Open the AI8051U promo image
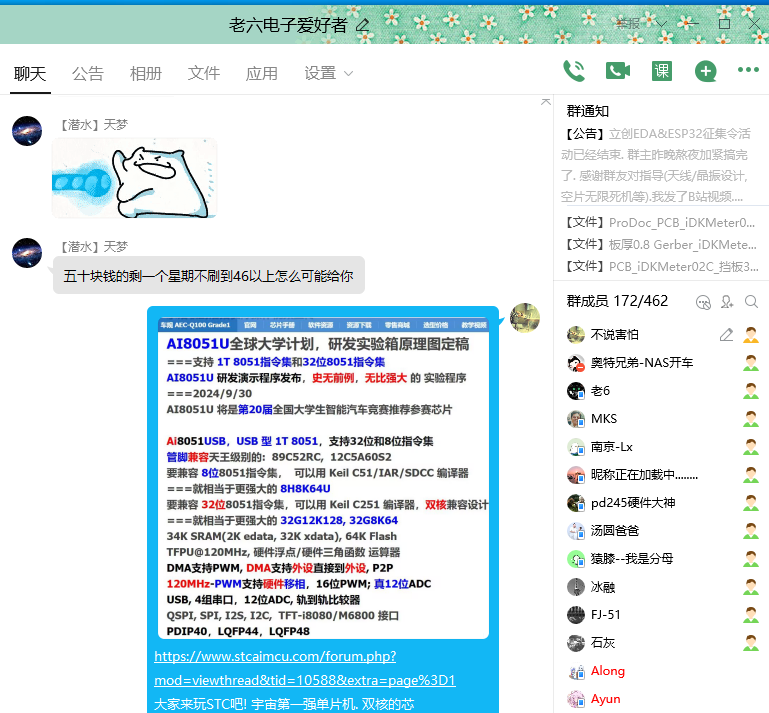The image size is (769, 713). (x=323, y=478)
